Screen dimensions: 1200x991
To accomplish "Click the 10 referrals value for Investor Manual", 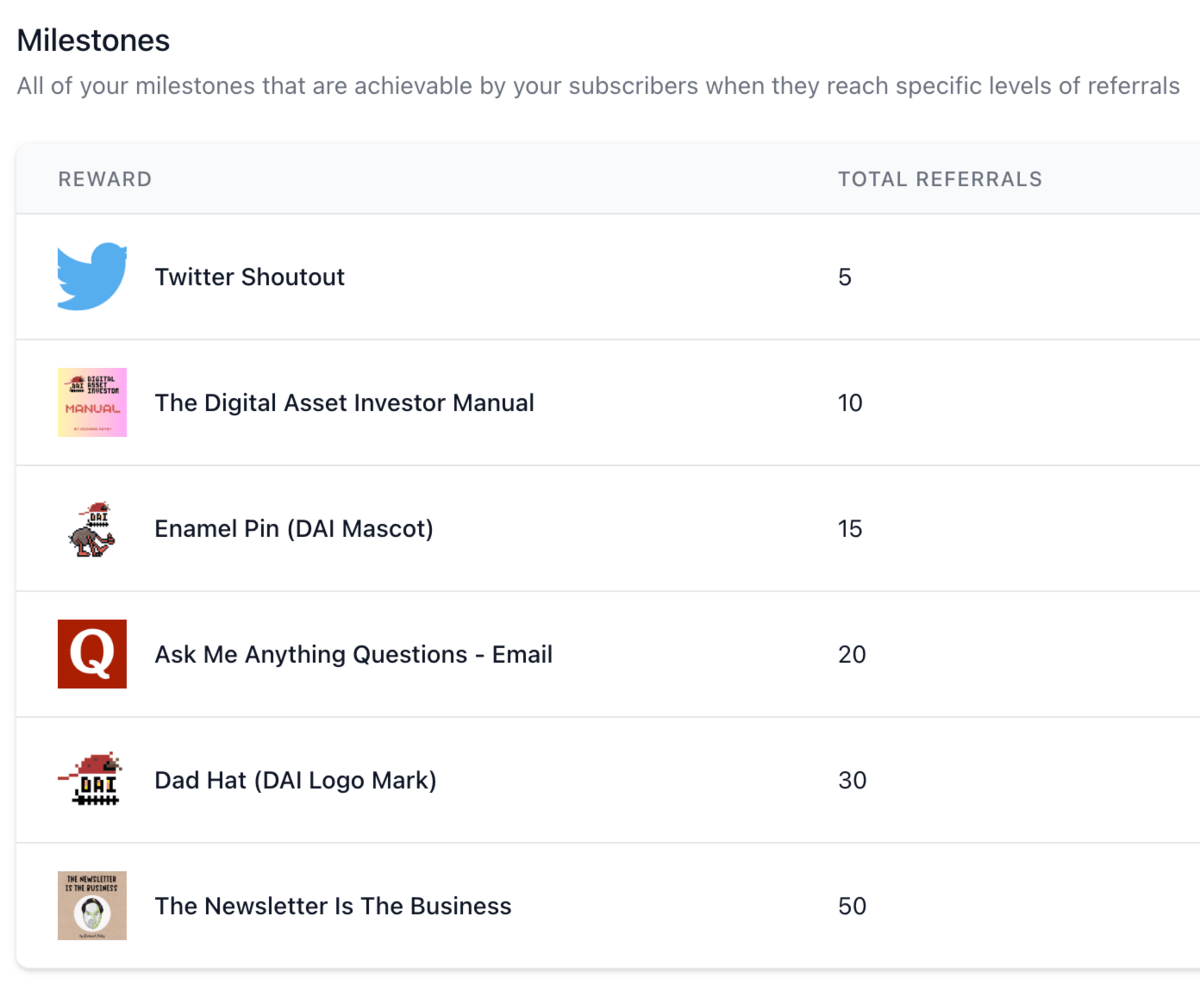I will 850,403.
